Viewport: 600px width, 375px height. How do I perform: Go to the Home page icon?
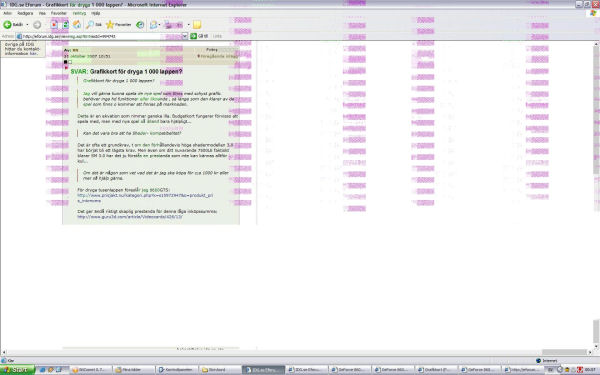click(x=77, y=24)
